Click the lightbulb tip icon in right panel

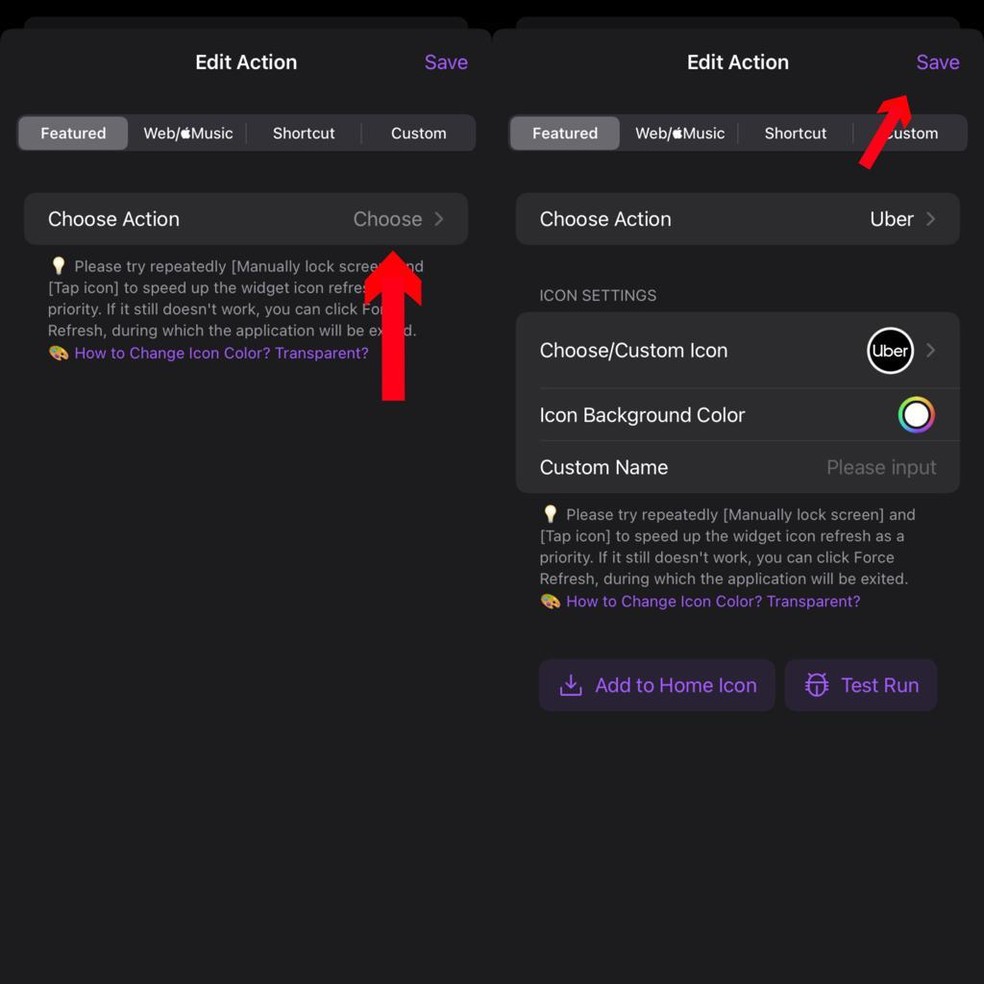pos(550,514)
